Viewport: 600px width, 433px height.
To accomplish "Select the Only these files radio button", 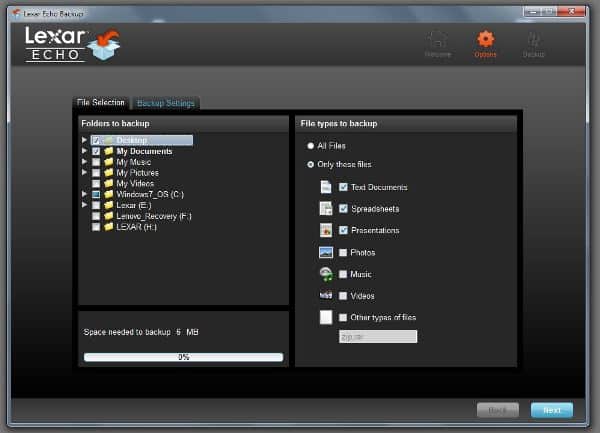I will (x=310, y=164).
